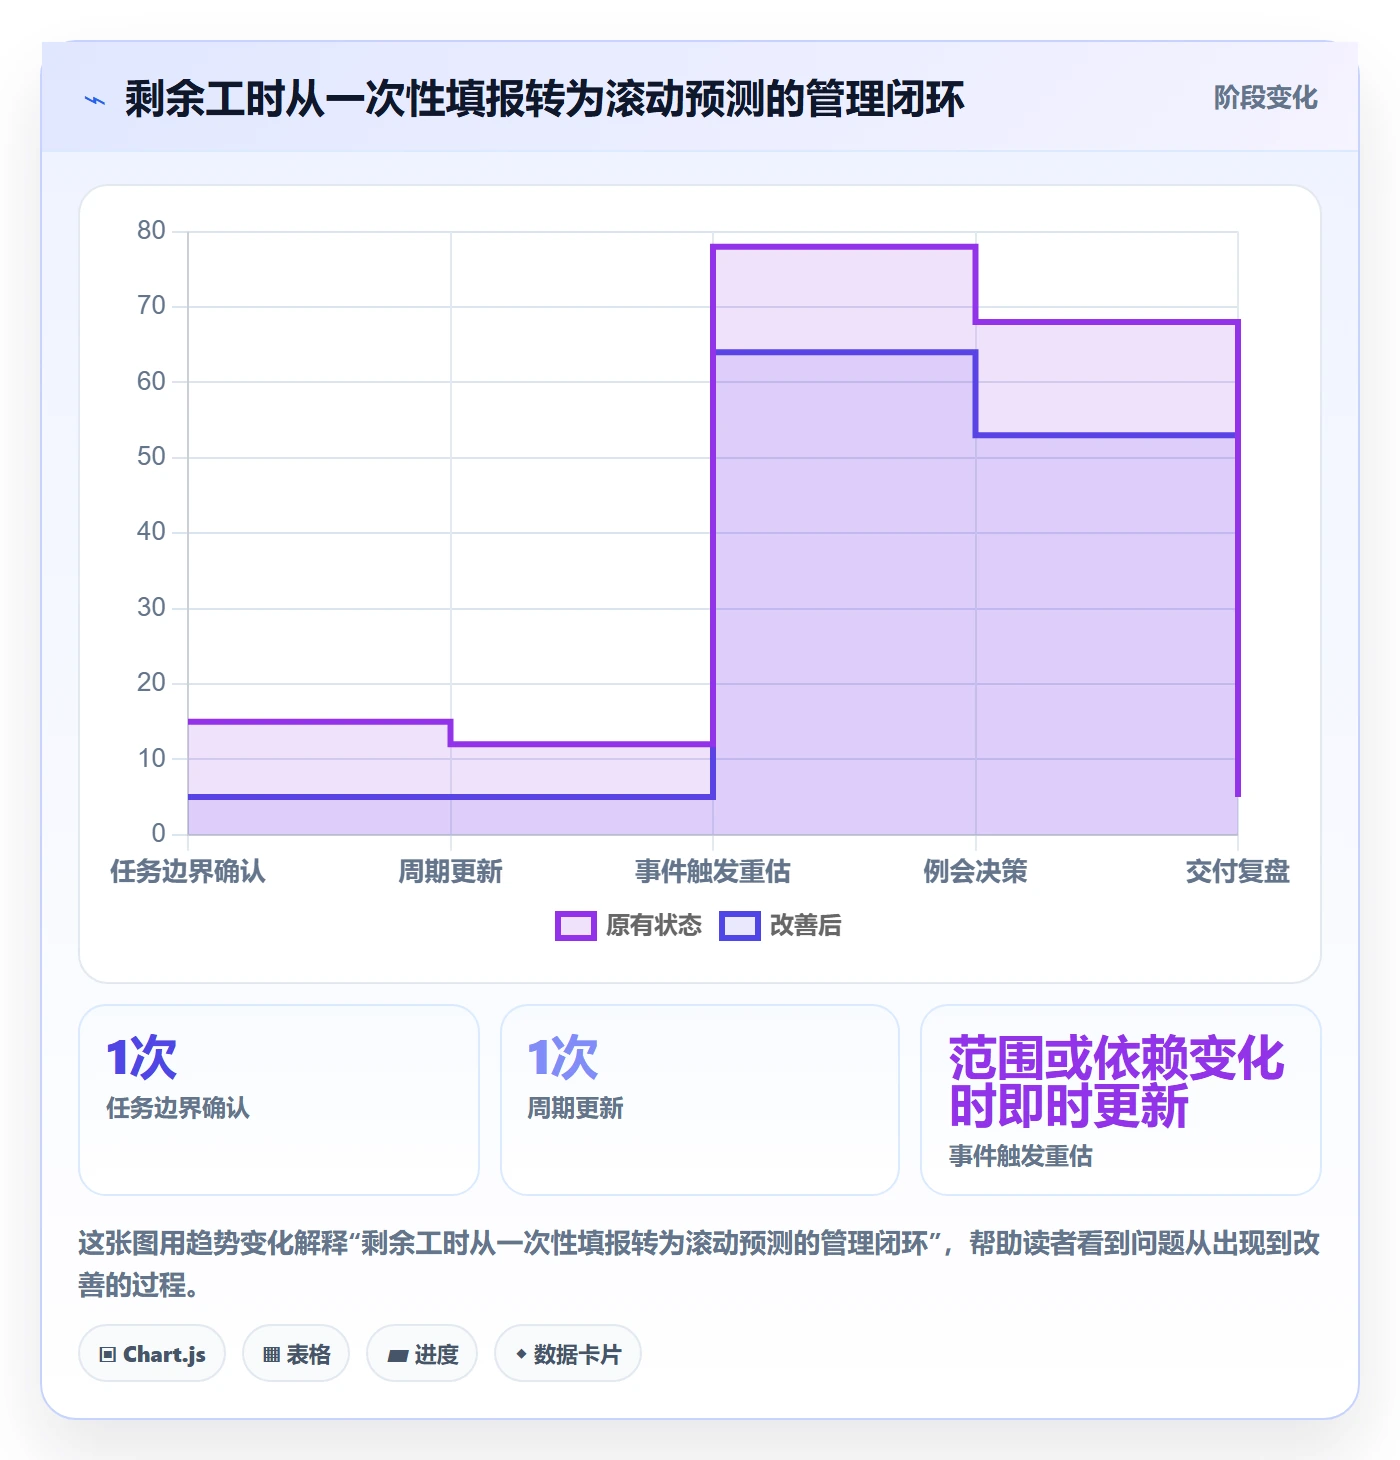The height and width of the screenshot is (1460, 1400).
Task: Click the 原有状态 legend label
Action: tap(654, 926)
